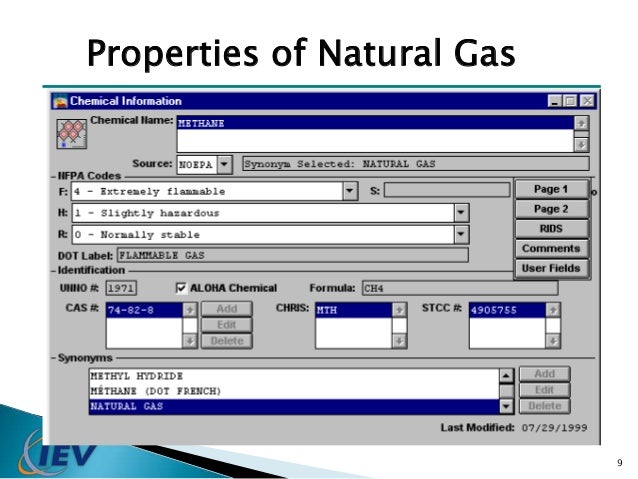Click the up arrow of Chemical Name list

(x=581, y=123)
